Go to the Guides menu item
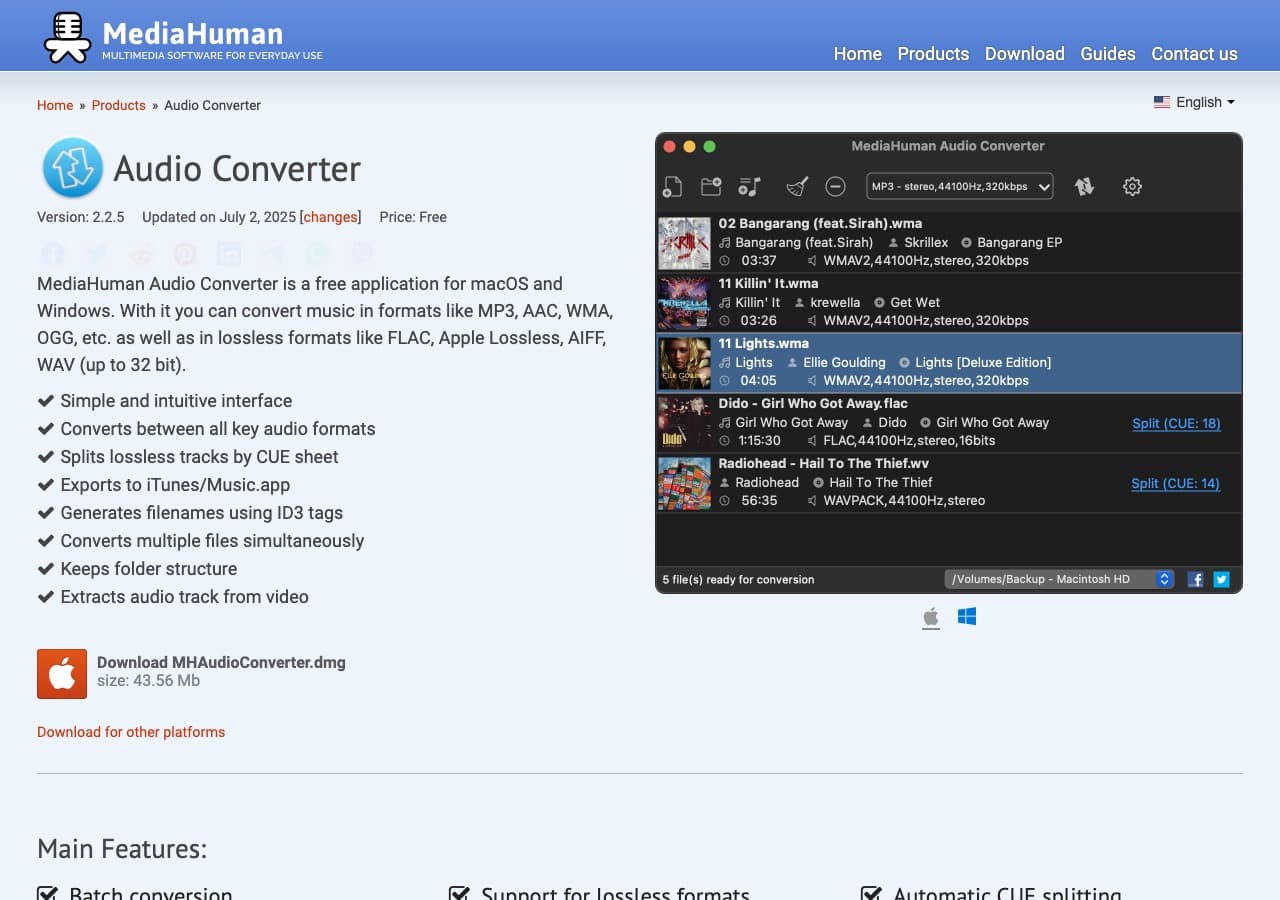1280x900 pixels. coord(1107,54)
